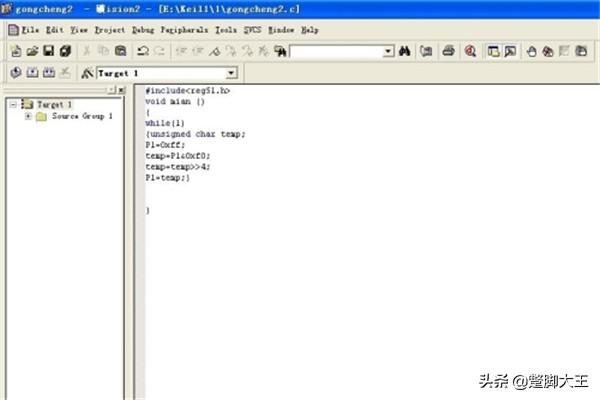This screenshot has height=400, width=600.
Task: Open the Help menu
Action: [310, 30]
